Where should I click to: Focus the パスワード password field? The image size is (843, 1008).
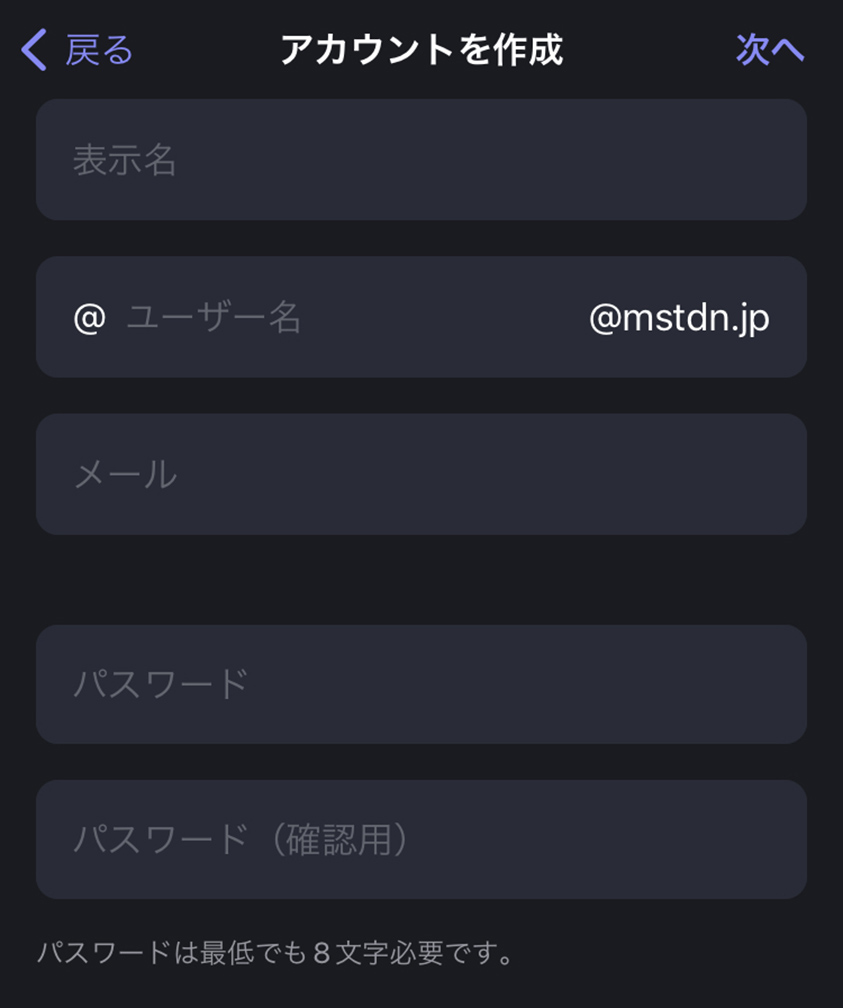point(421,684)
